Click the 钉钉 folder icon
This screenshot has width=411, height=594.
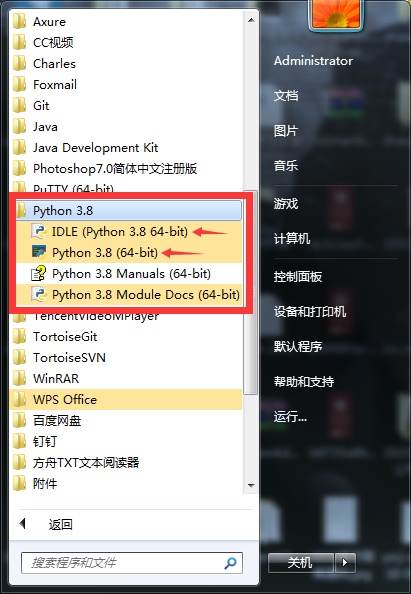(x=19, y=441)
